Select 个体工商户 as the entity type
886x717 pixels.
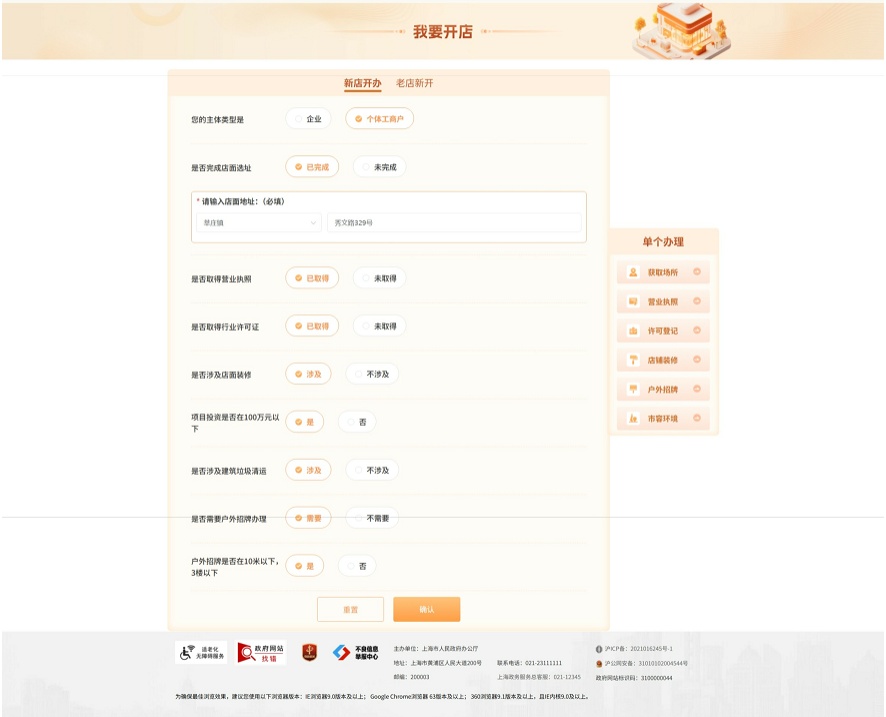[379, 119]
